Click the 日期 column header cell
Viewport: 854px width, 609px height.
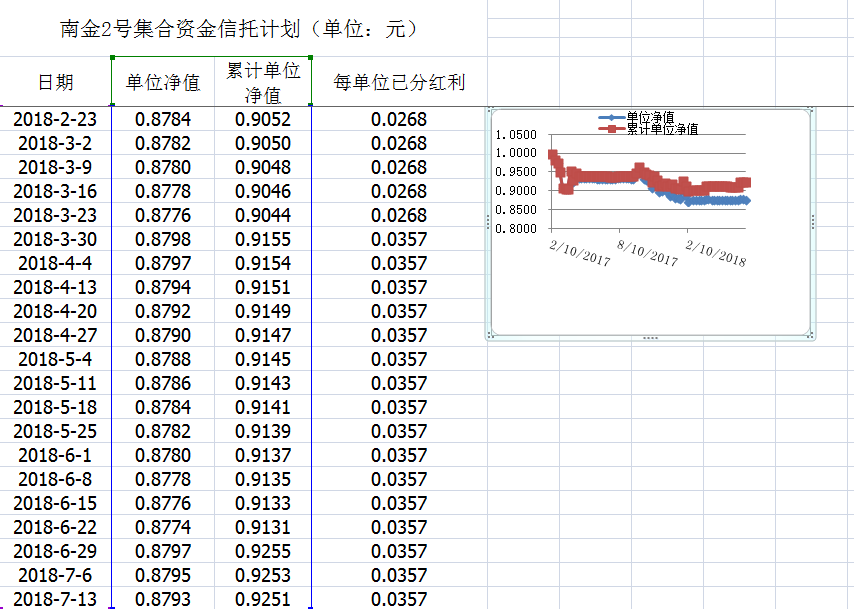coord(55,82)
